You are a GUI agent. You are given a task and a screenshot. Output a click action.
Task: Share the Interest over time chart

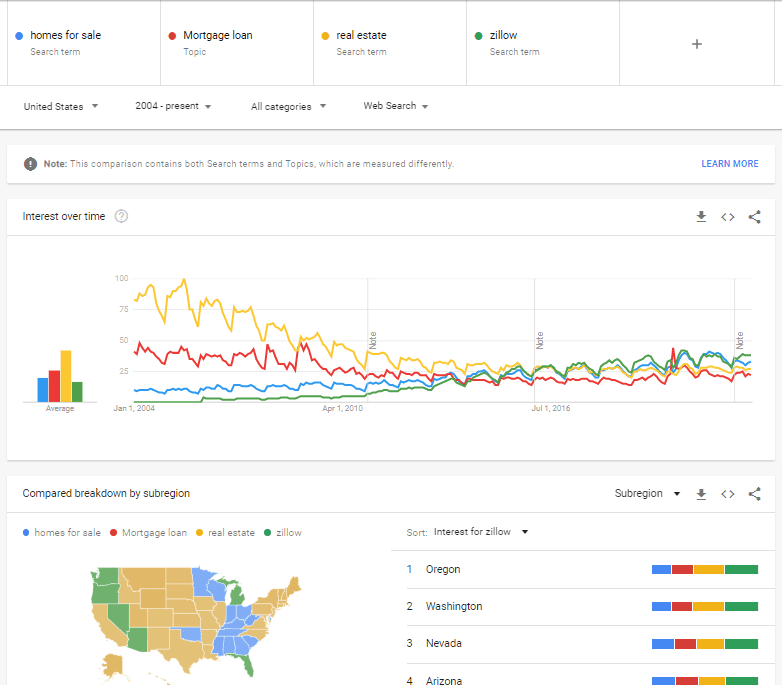755,217
